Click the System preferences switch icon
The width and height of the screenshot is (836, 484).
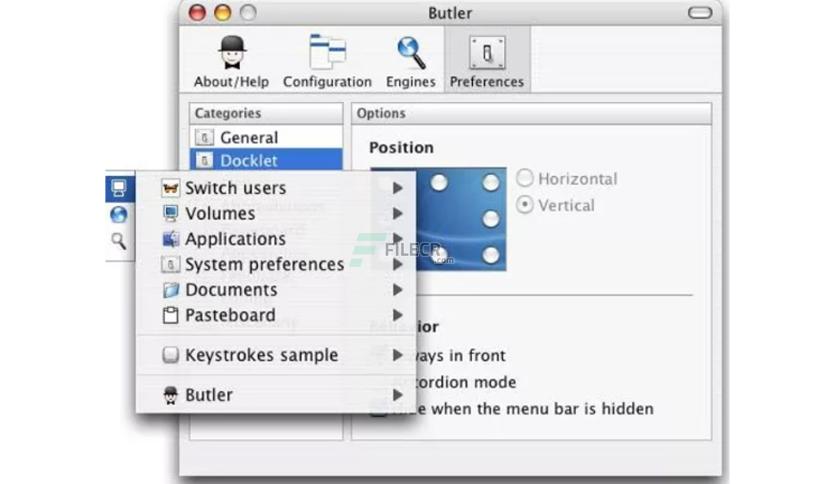170,264
